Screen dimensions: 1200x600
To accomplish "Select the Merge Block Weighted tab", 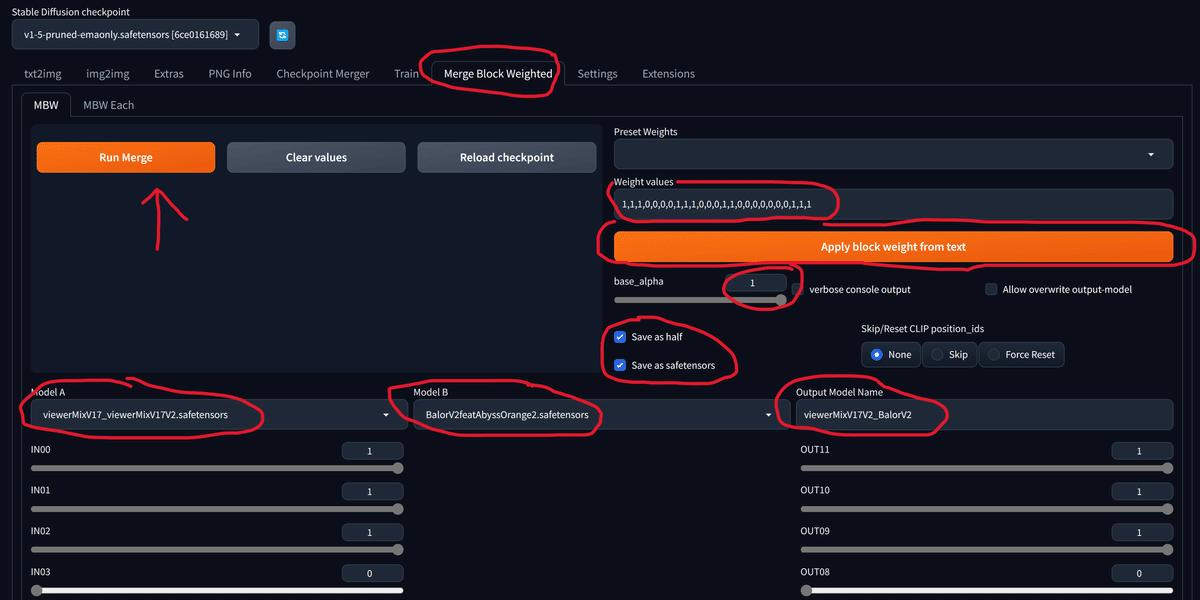I will click(498, 74).
